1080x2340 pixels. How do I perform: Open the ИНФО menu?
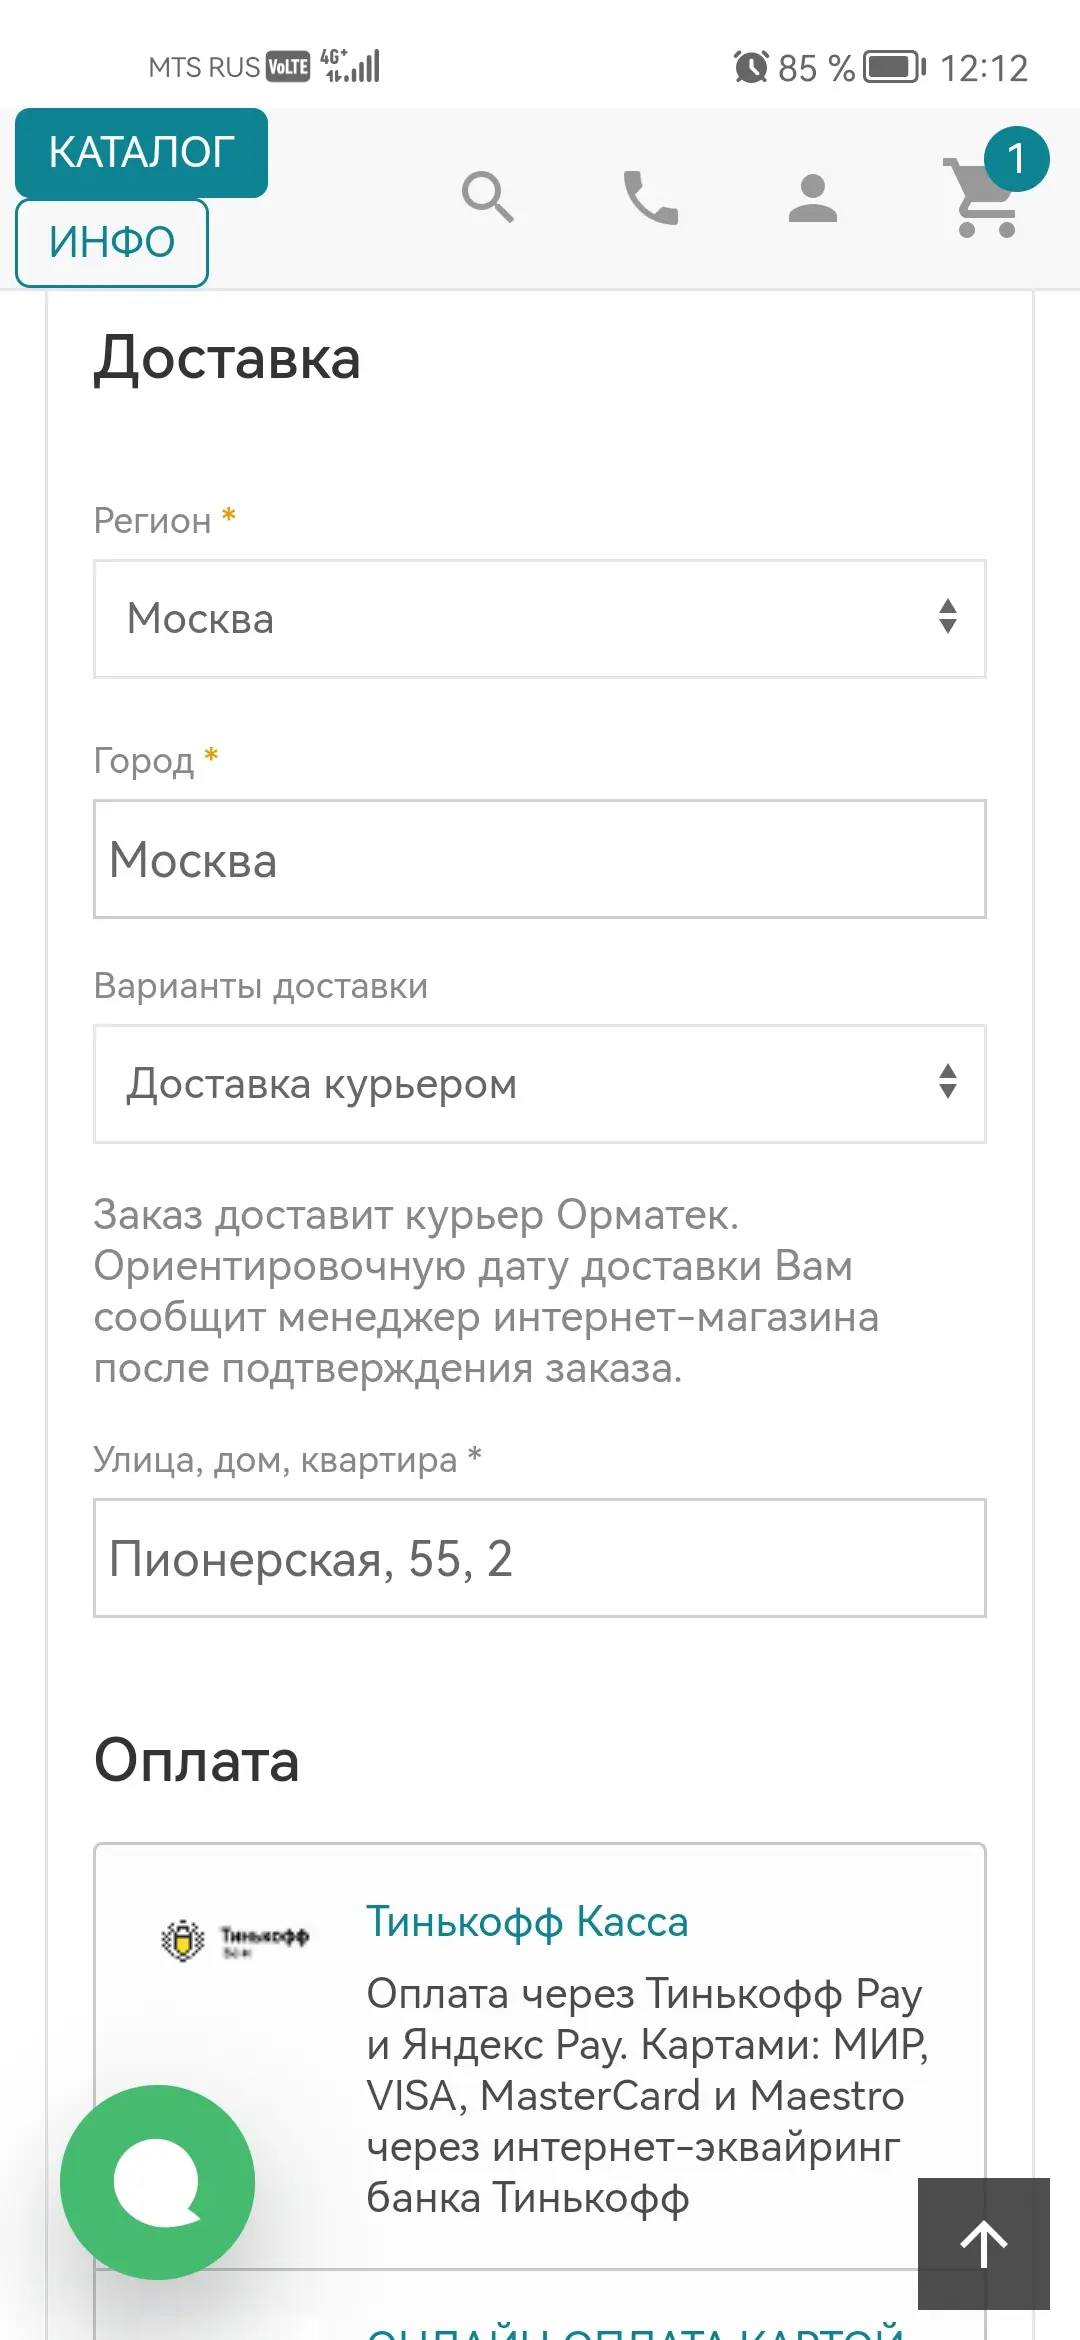point(112,243)
